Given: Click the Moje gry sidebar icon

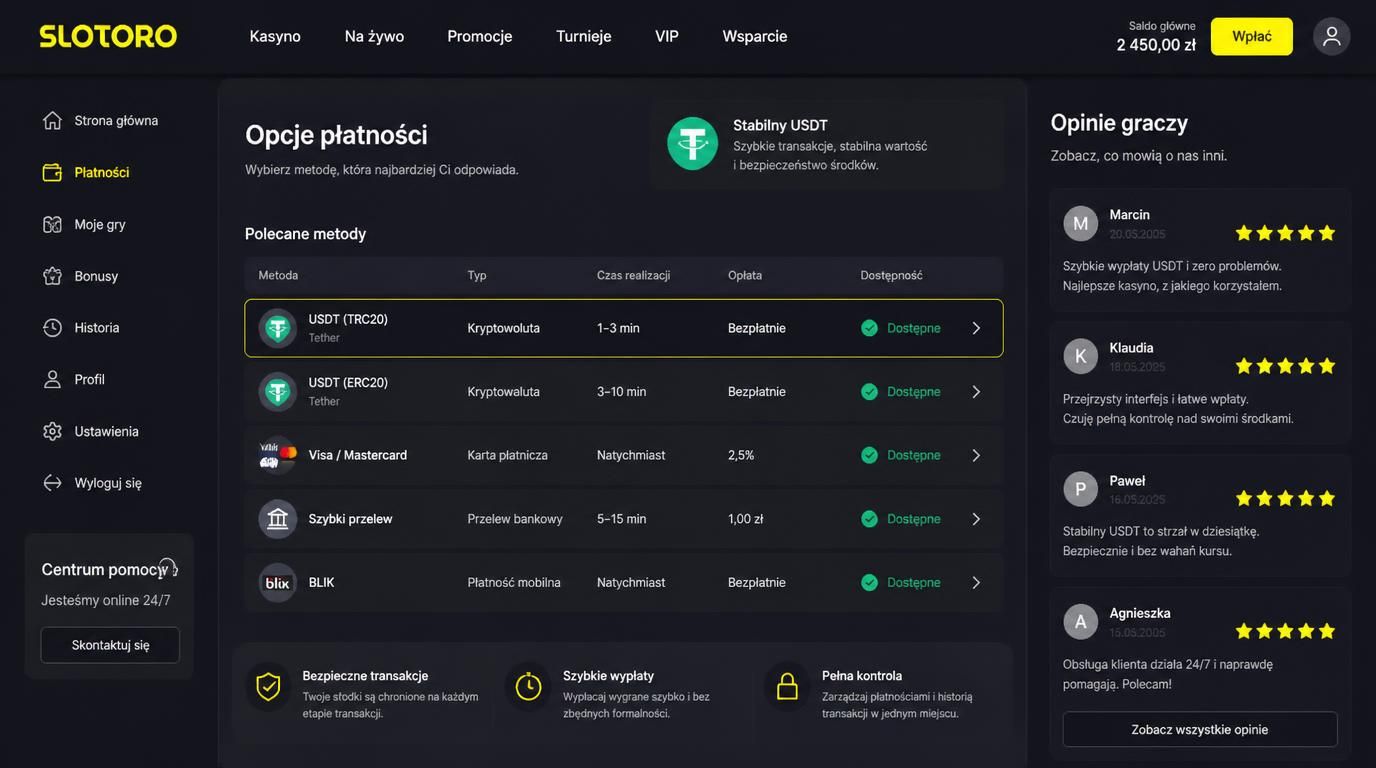Looking at the screenshot, I should (x=53, y=224).
